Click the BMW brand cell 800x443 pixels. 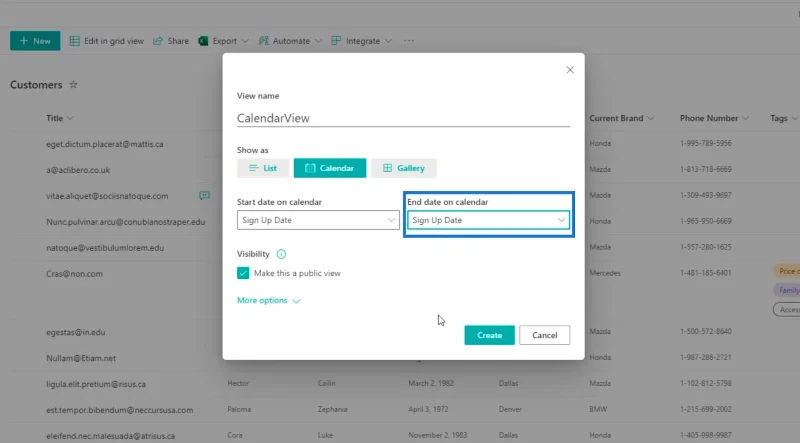click(x=598, y=409)
